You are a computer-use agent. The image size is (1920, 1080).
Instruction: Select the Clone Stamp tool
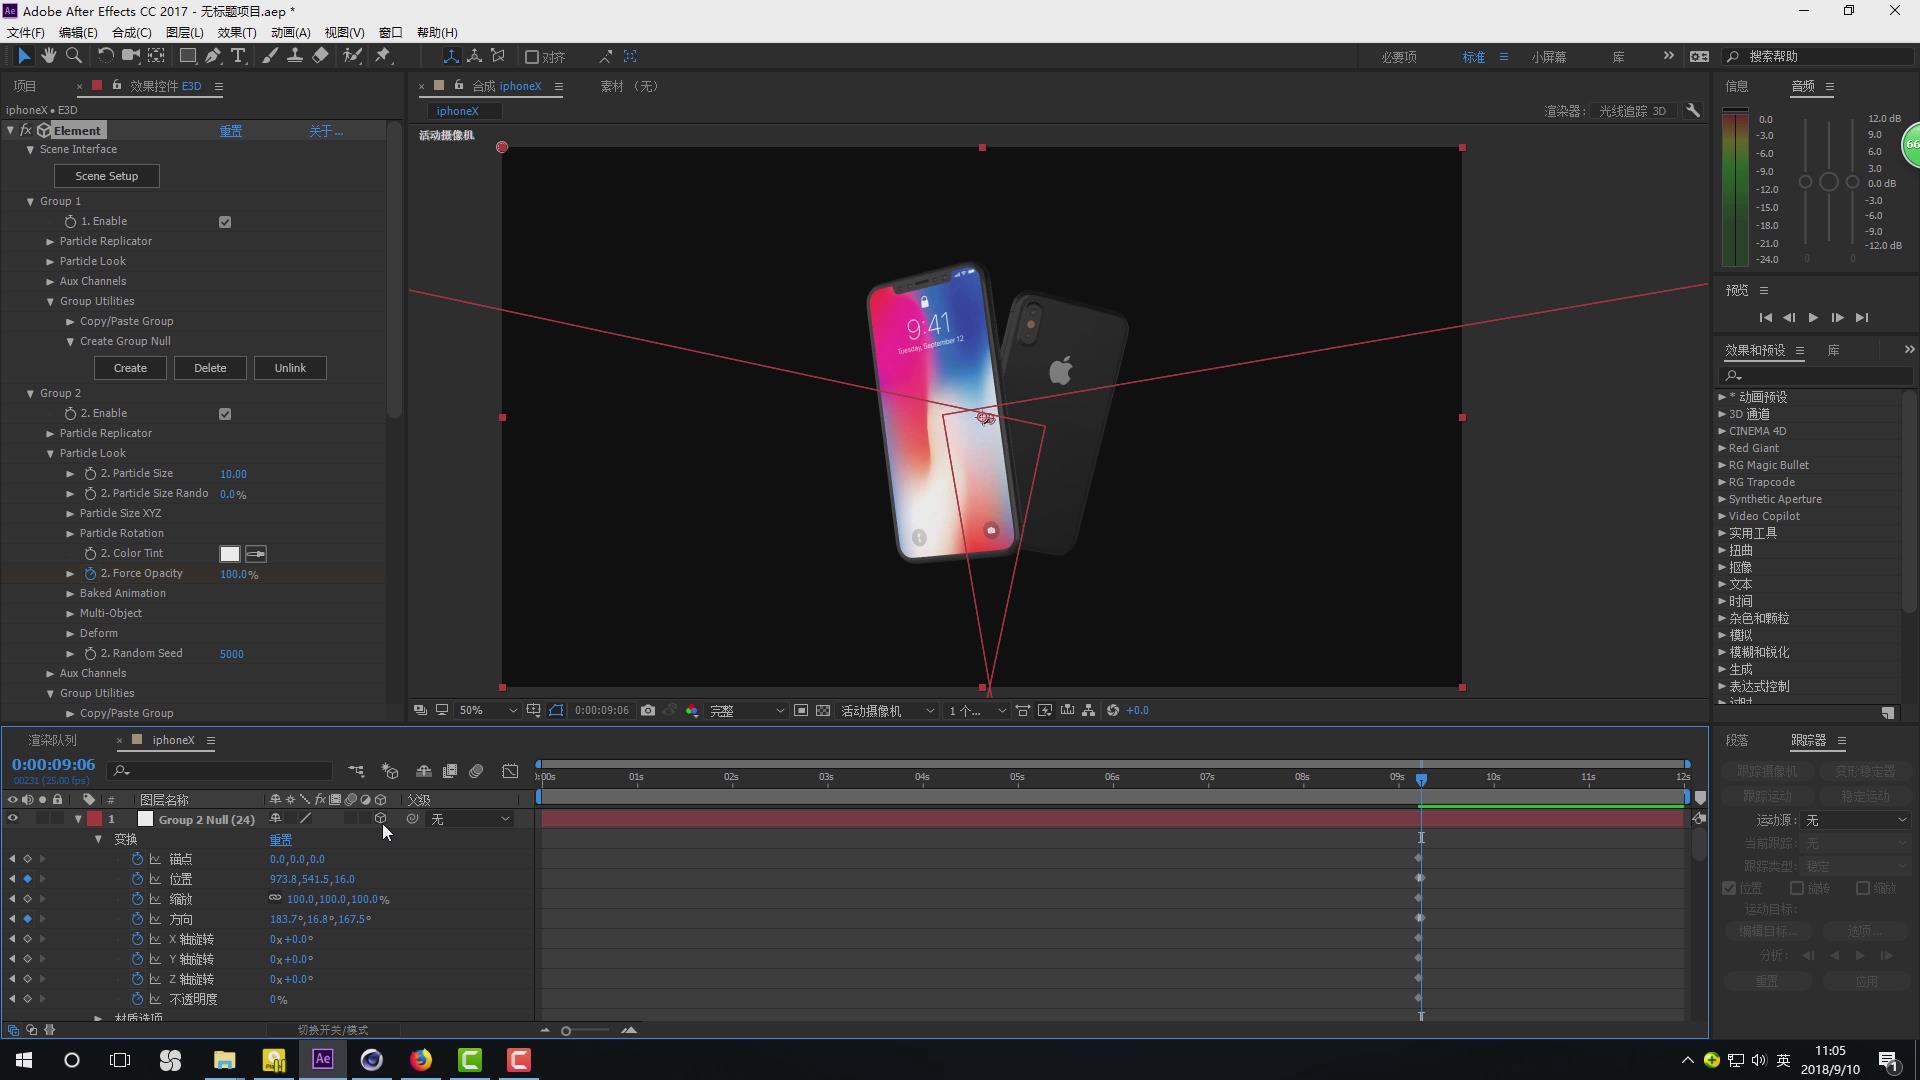click(295, 56)
